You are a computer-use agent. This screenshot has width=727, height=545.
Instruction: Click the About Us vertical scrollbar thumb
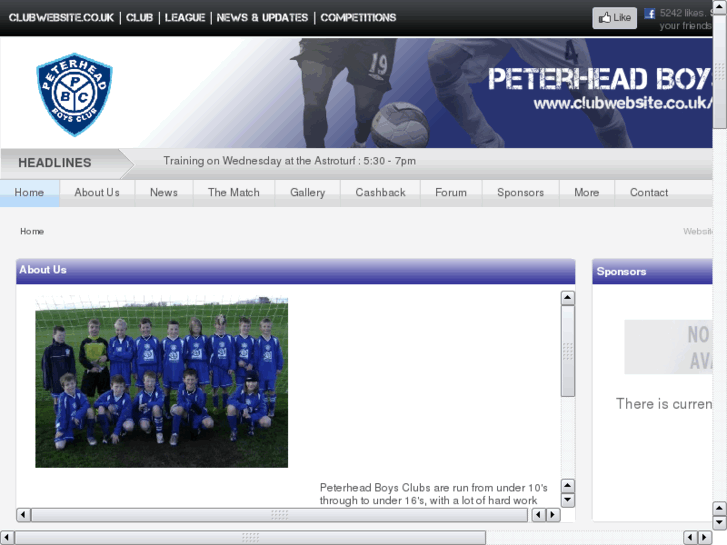pyautogui.click(x=568, y=351)
